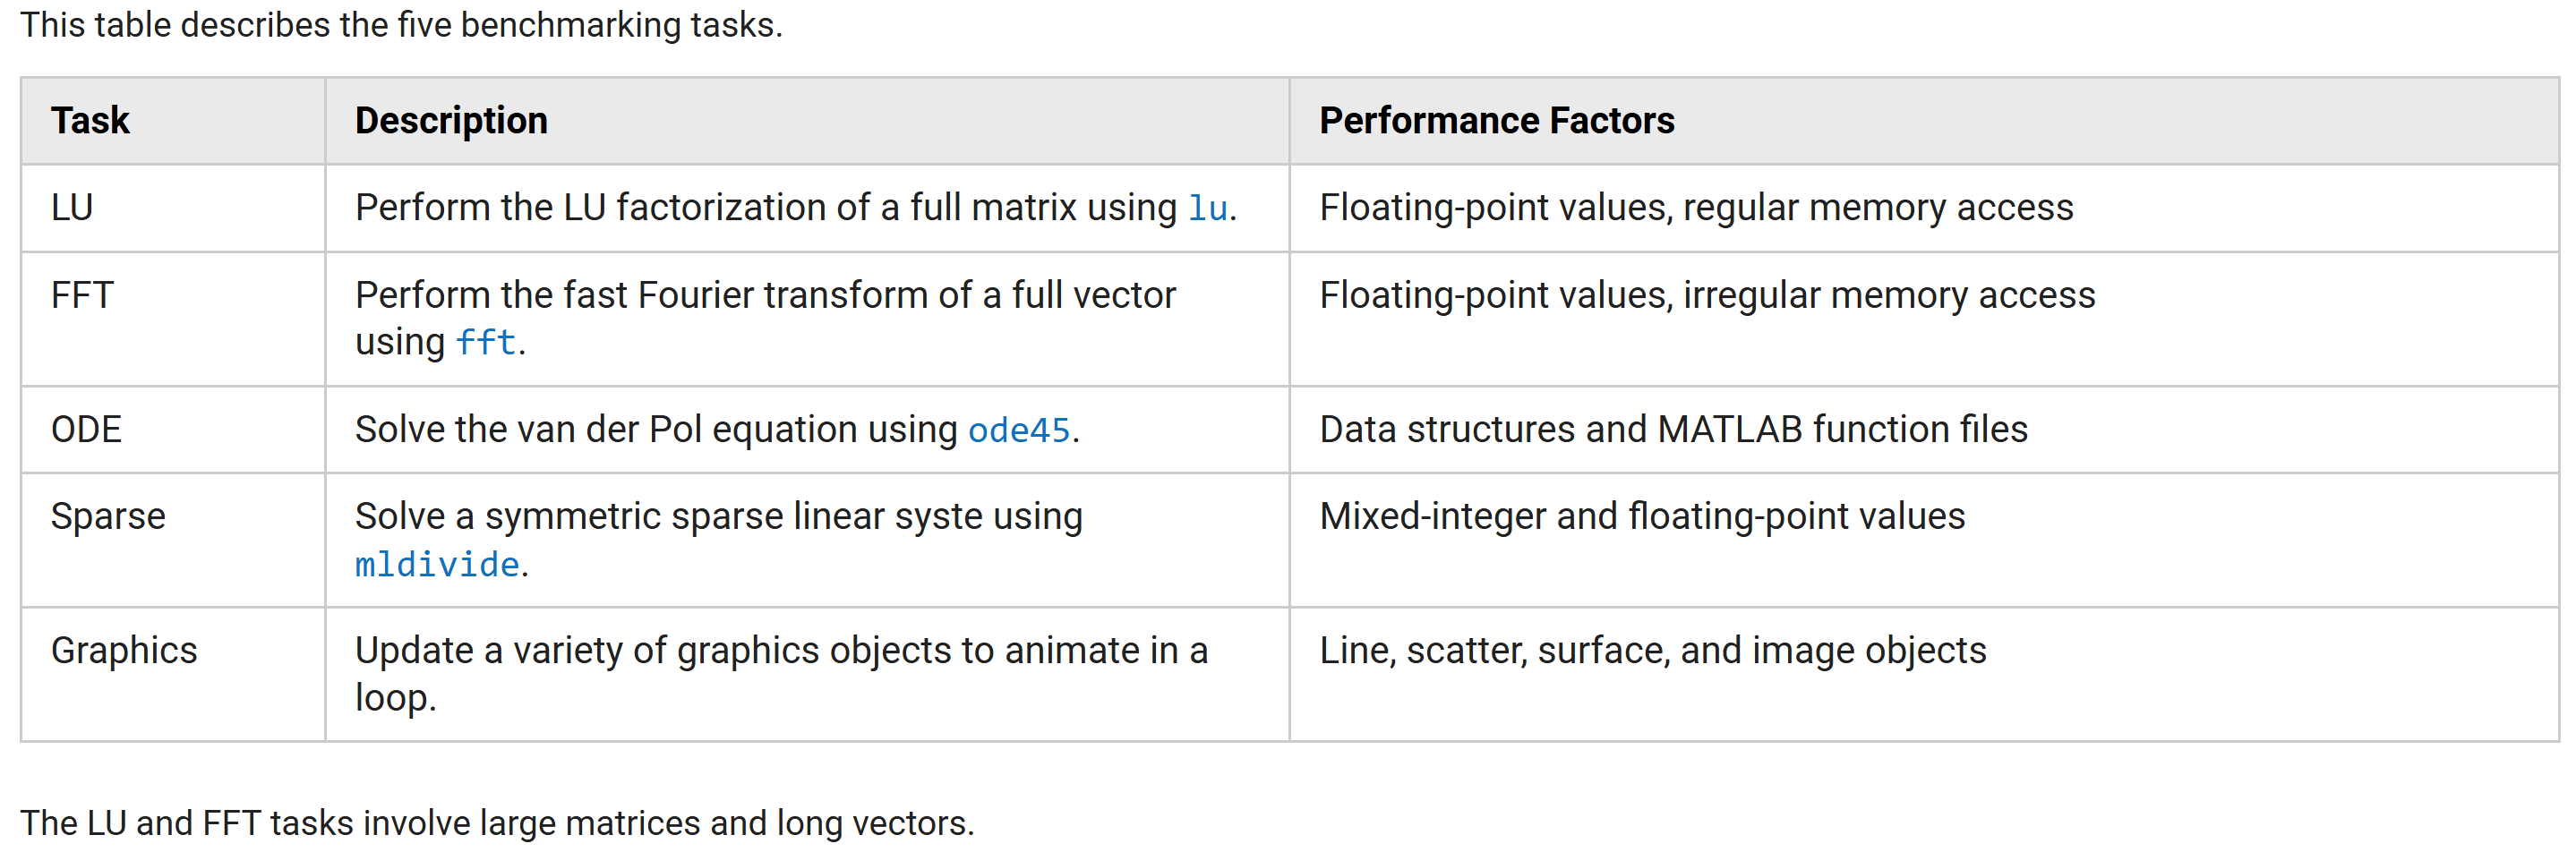Image resolution: width=2576 pixels, height=852 pixels.
Task: Select the LU task cell
Action: (72, 208)
